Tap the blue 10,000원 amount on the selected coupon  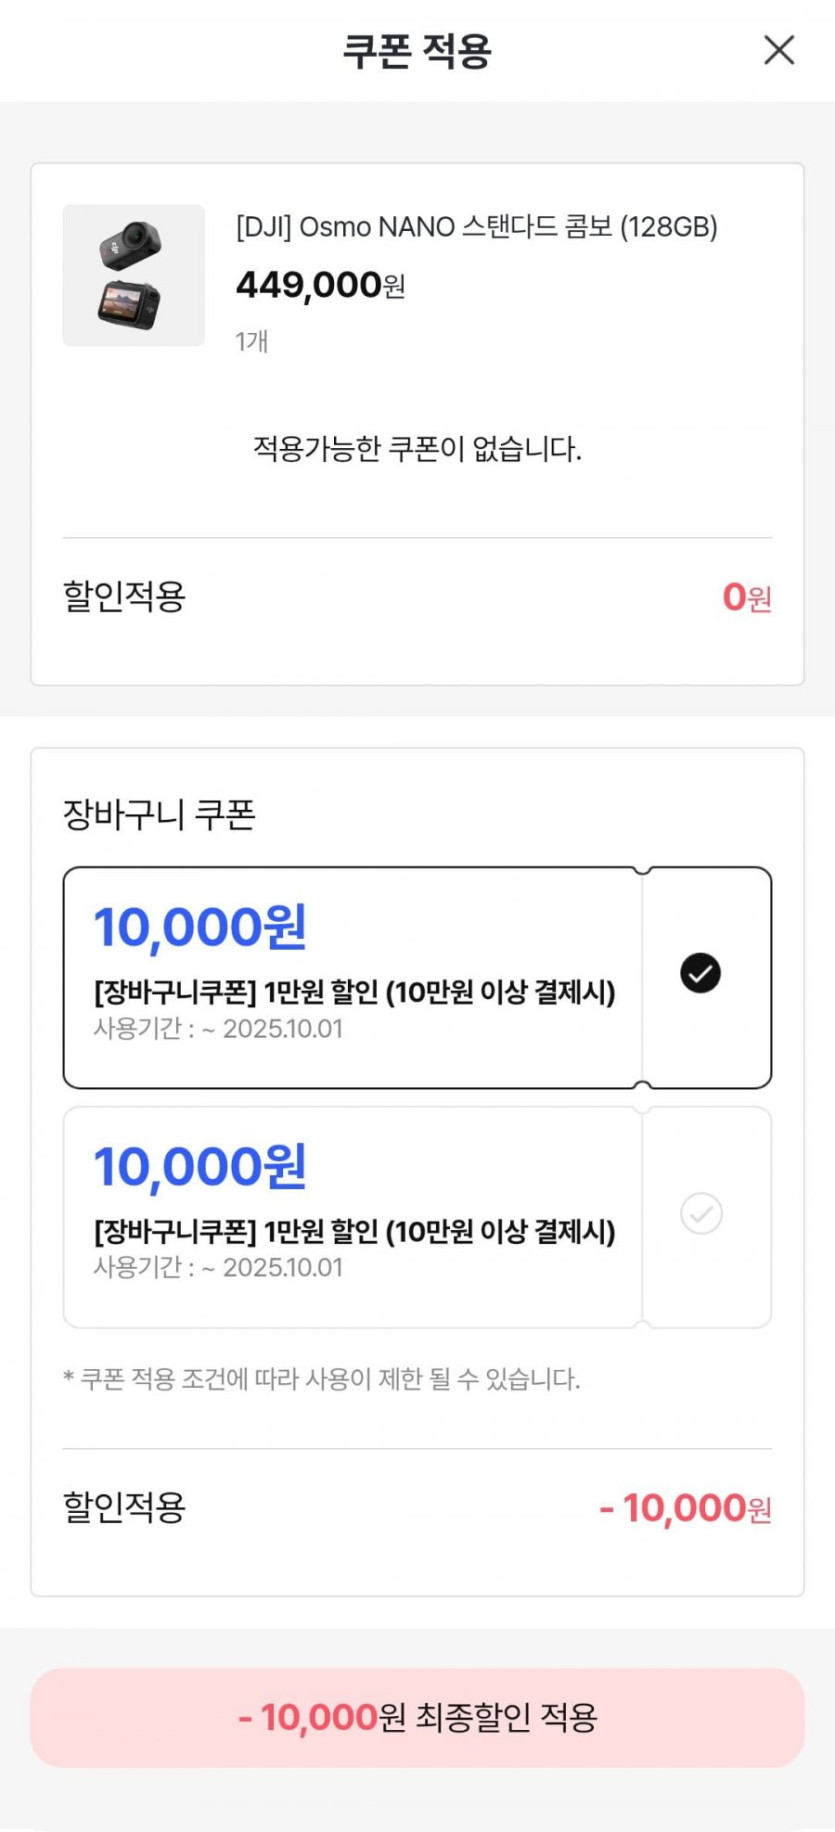[200, 927]
